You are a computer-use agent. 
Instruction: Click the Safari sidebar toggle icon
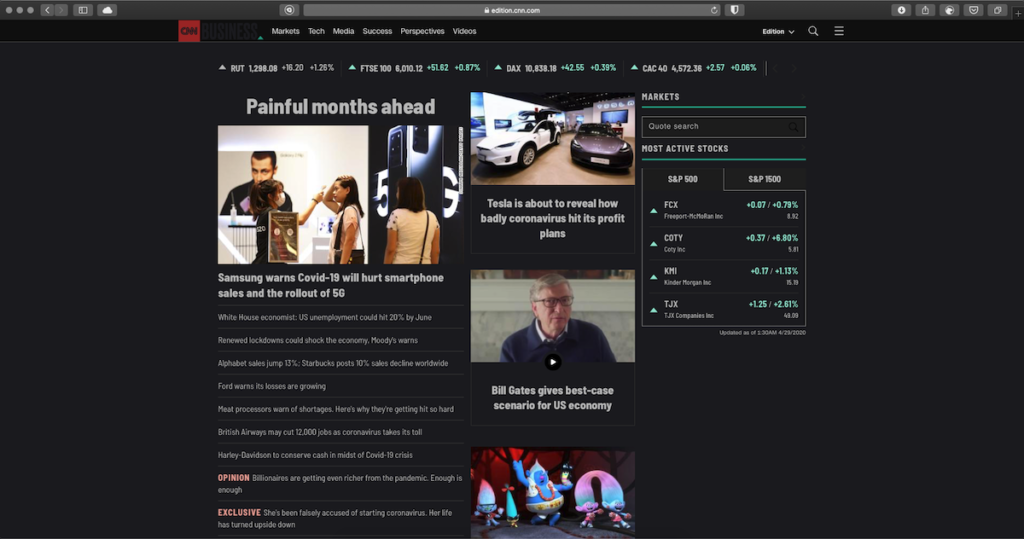coord(82,10)
